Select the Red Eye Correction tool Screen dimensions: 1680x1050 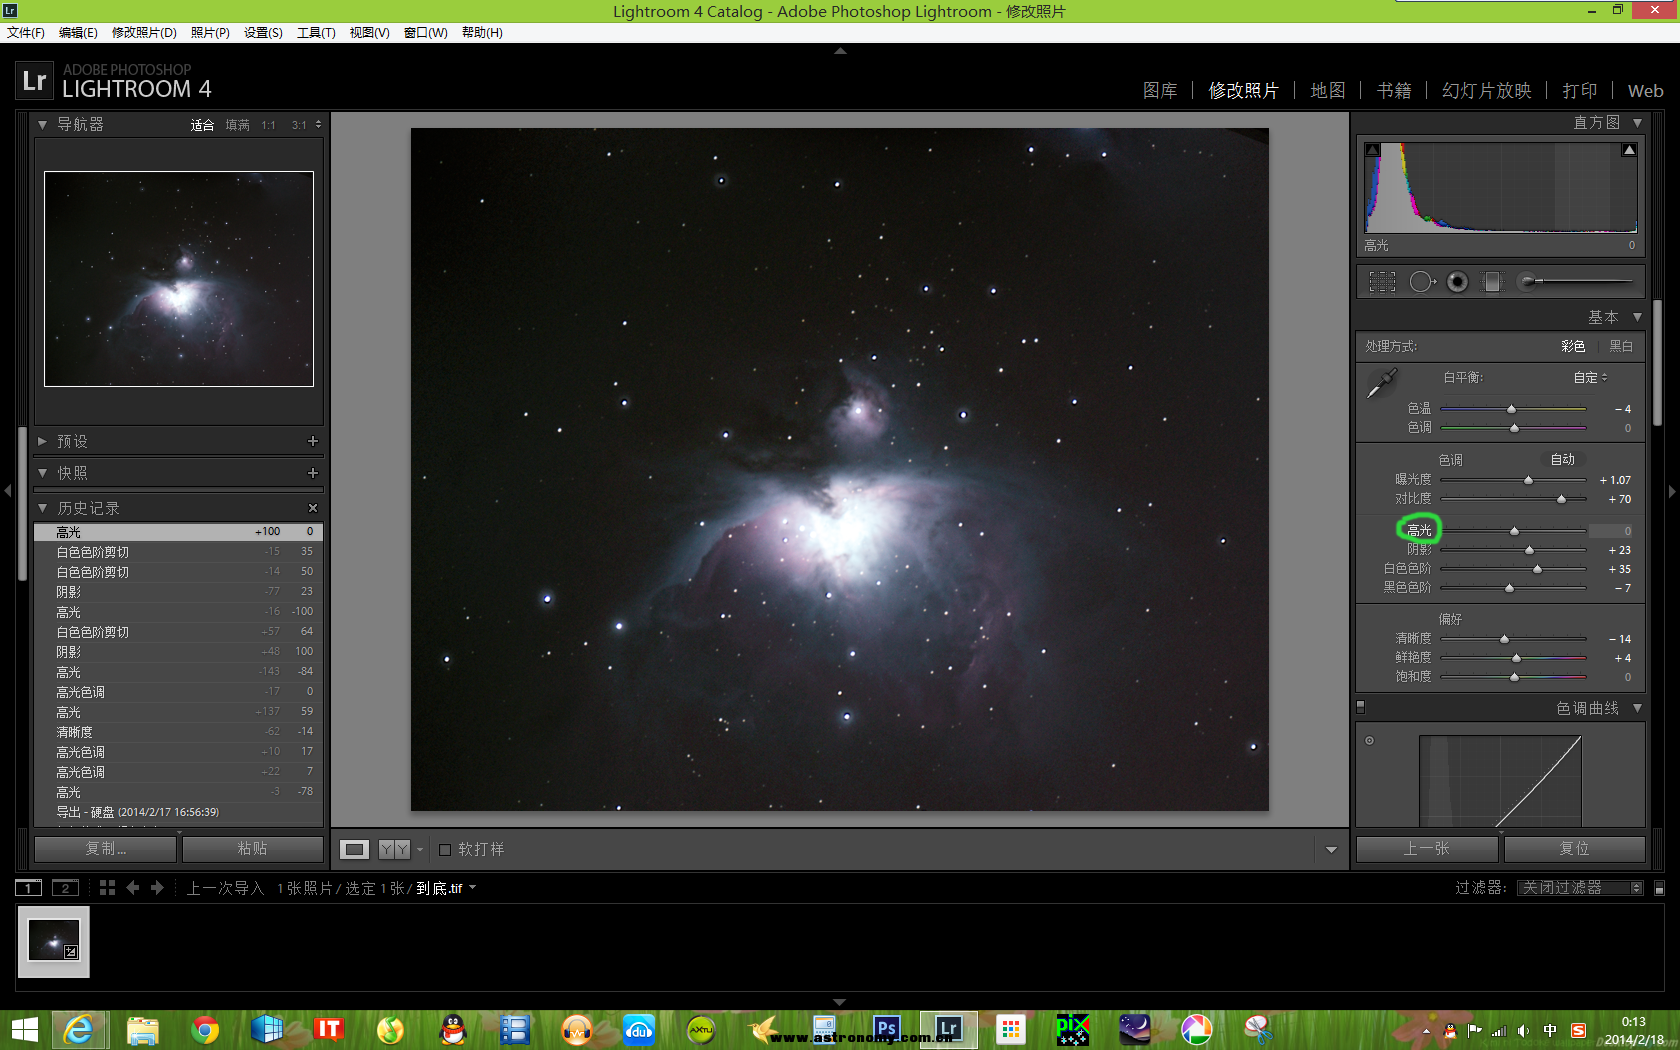1458,282
